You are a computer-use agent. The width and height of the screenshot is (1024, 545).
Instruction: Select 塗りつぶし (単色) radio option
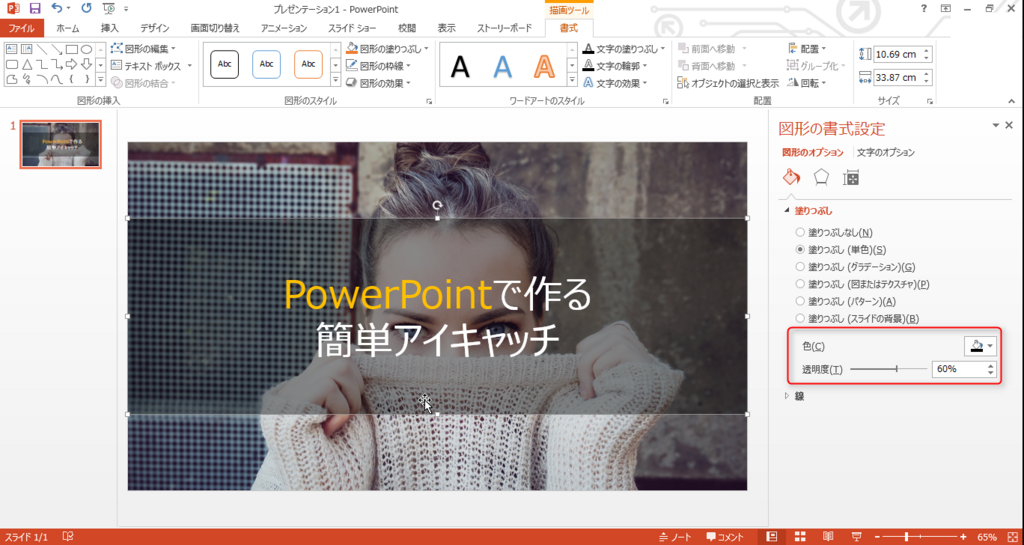pos(800,249)
